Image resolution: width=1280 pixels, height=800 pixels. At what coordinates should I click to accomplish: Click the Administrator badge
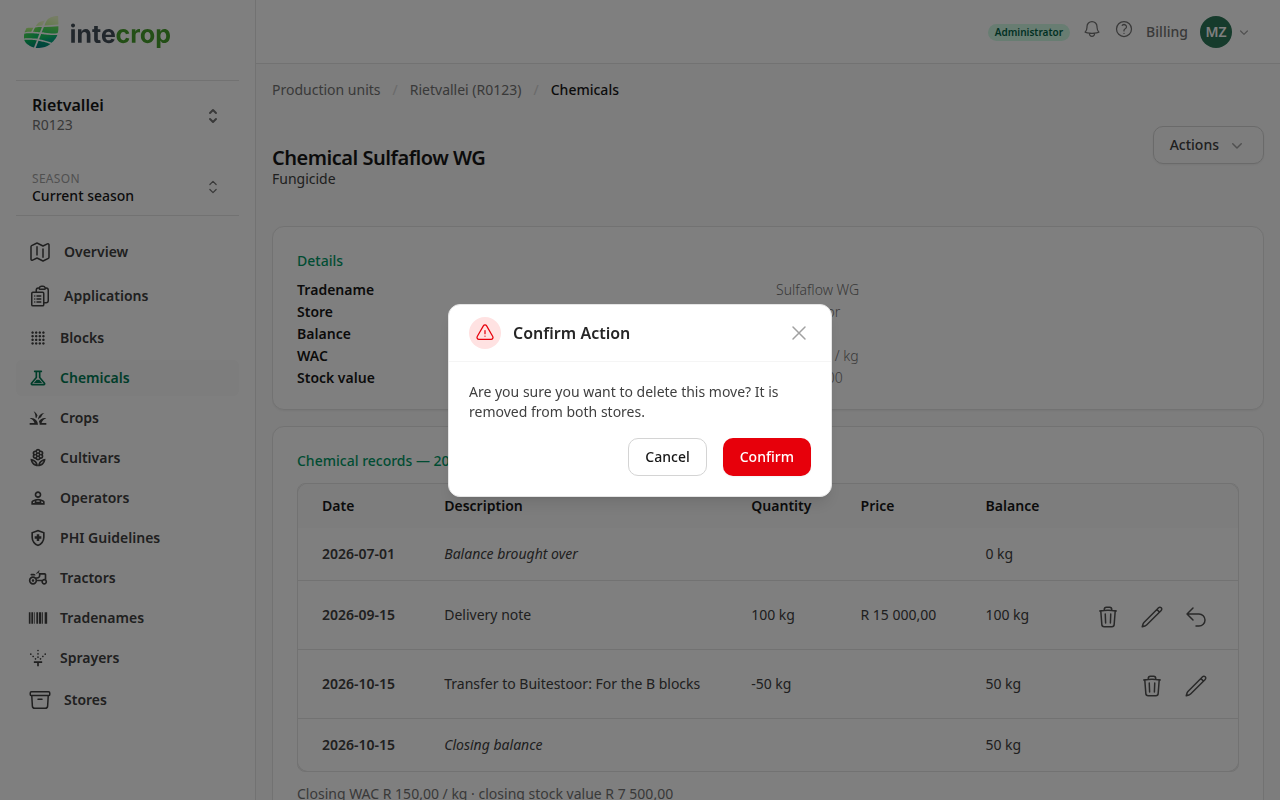1029,32
